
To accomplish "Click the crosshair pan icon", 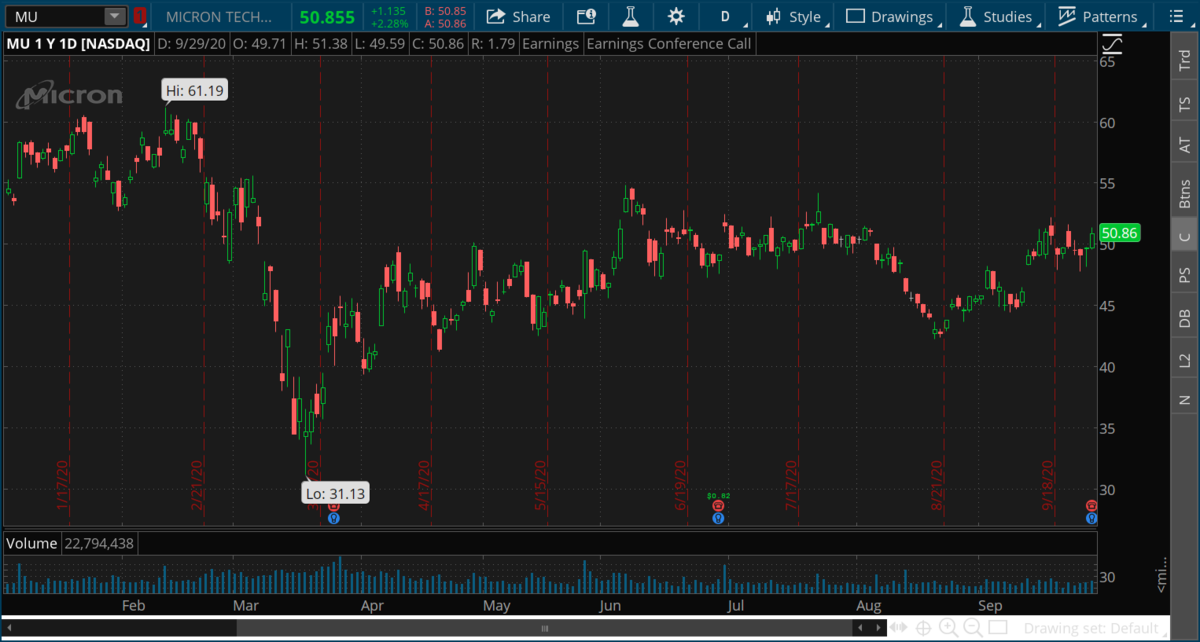I will [x=923, y=628].
